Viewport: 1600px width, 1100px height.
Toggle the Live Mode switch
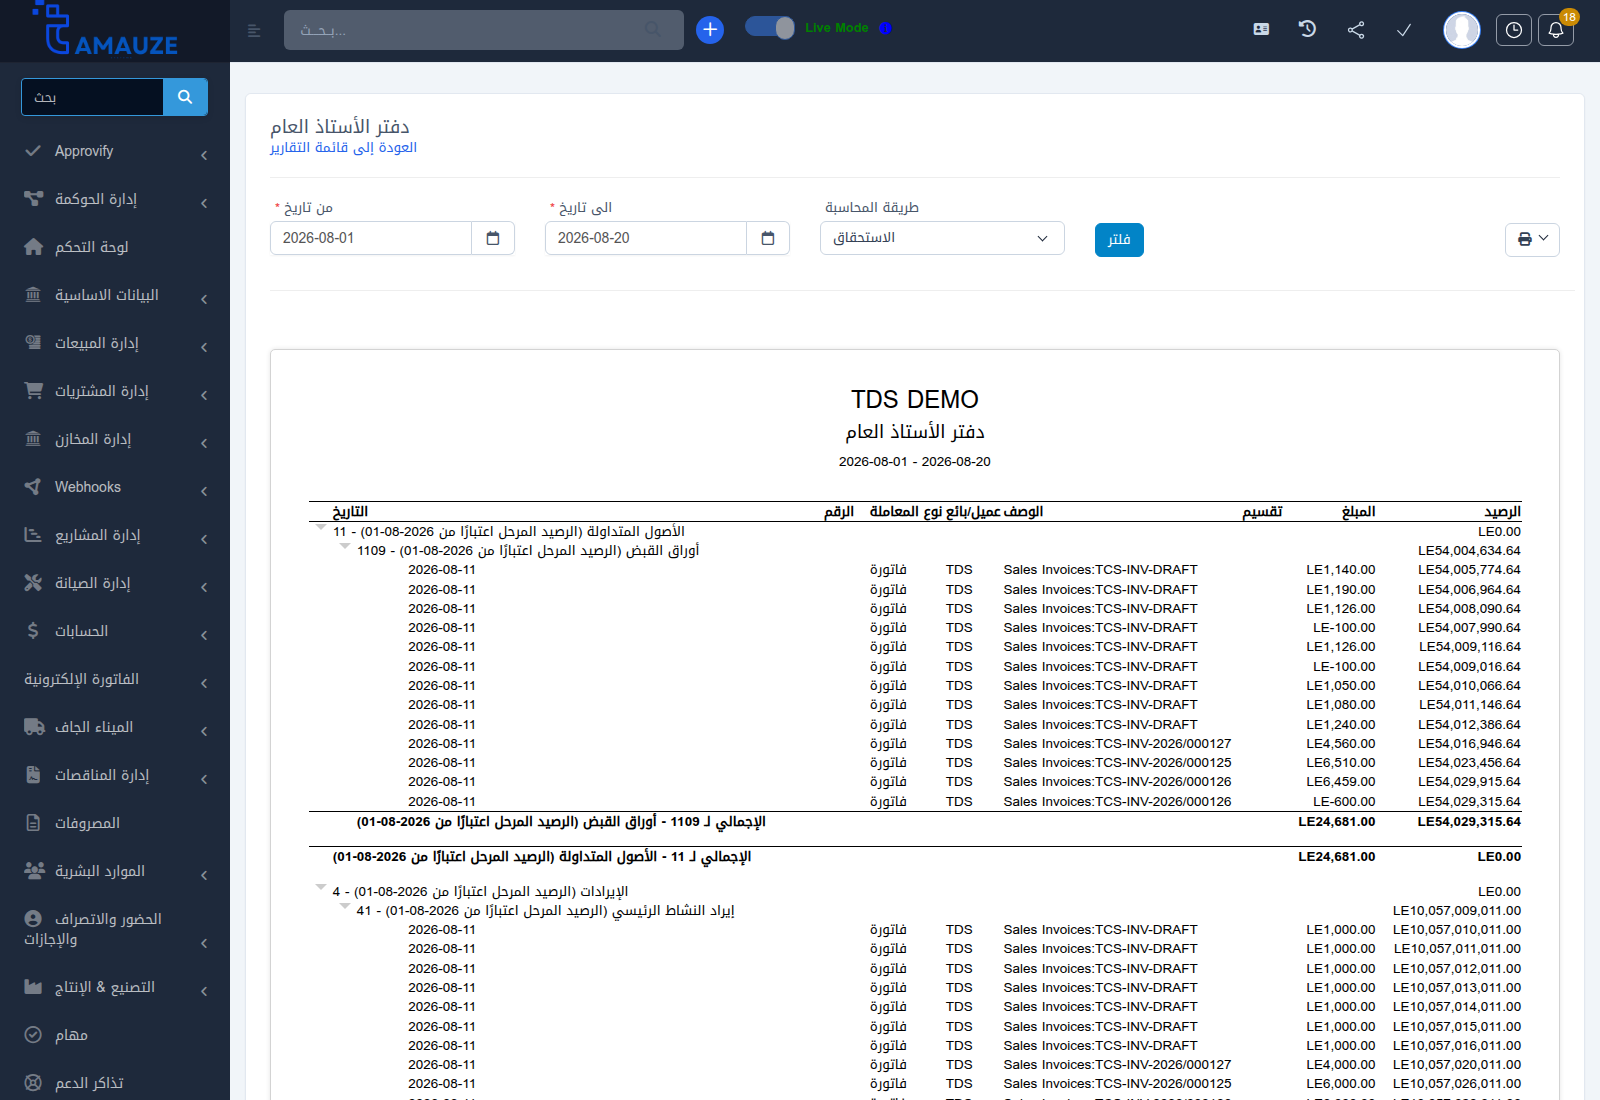coord(770,28)
